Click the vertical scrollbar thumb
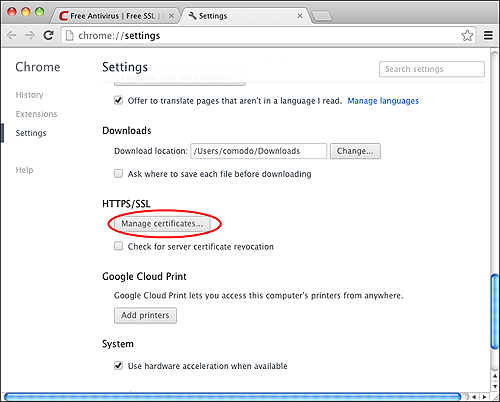This screenshot has height=402, width=500. click(495, 311)
